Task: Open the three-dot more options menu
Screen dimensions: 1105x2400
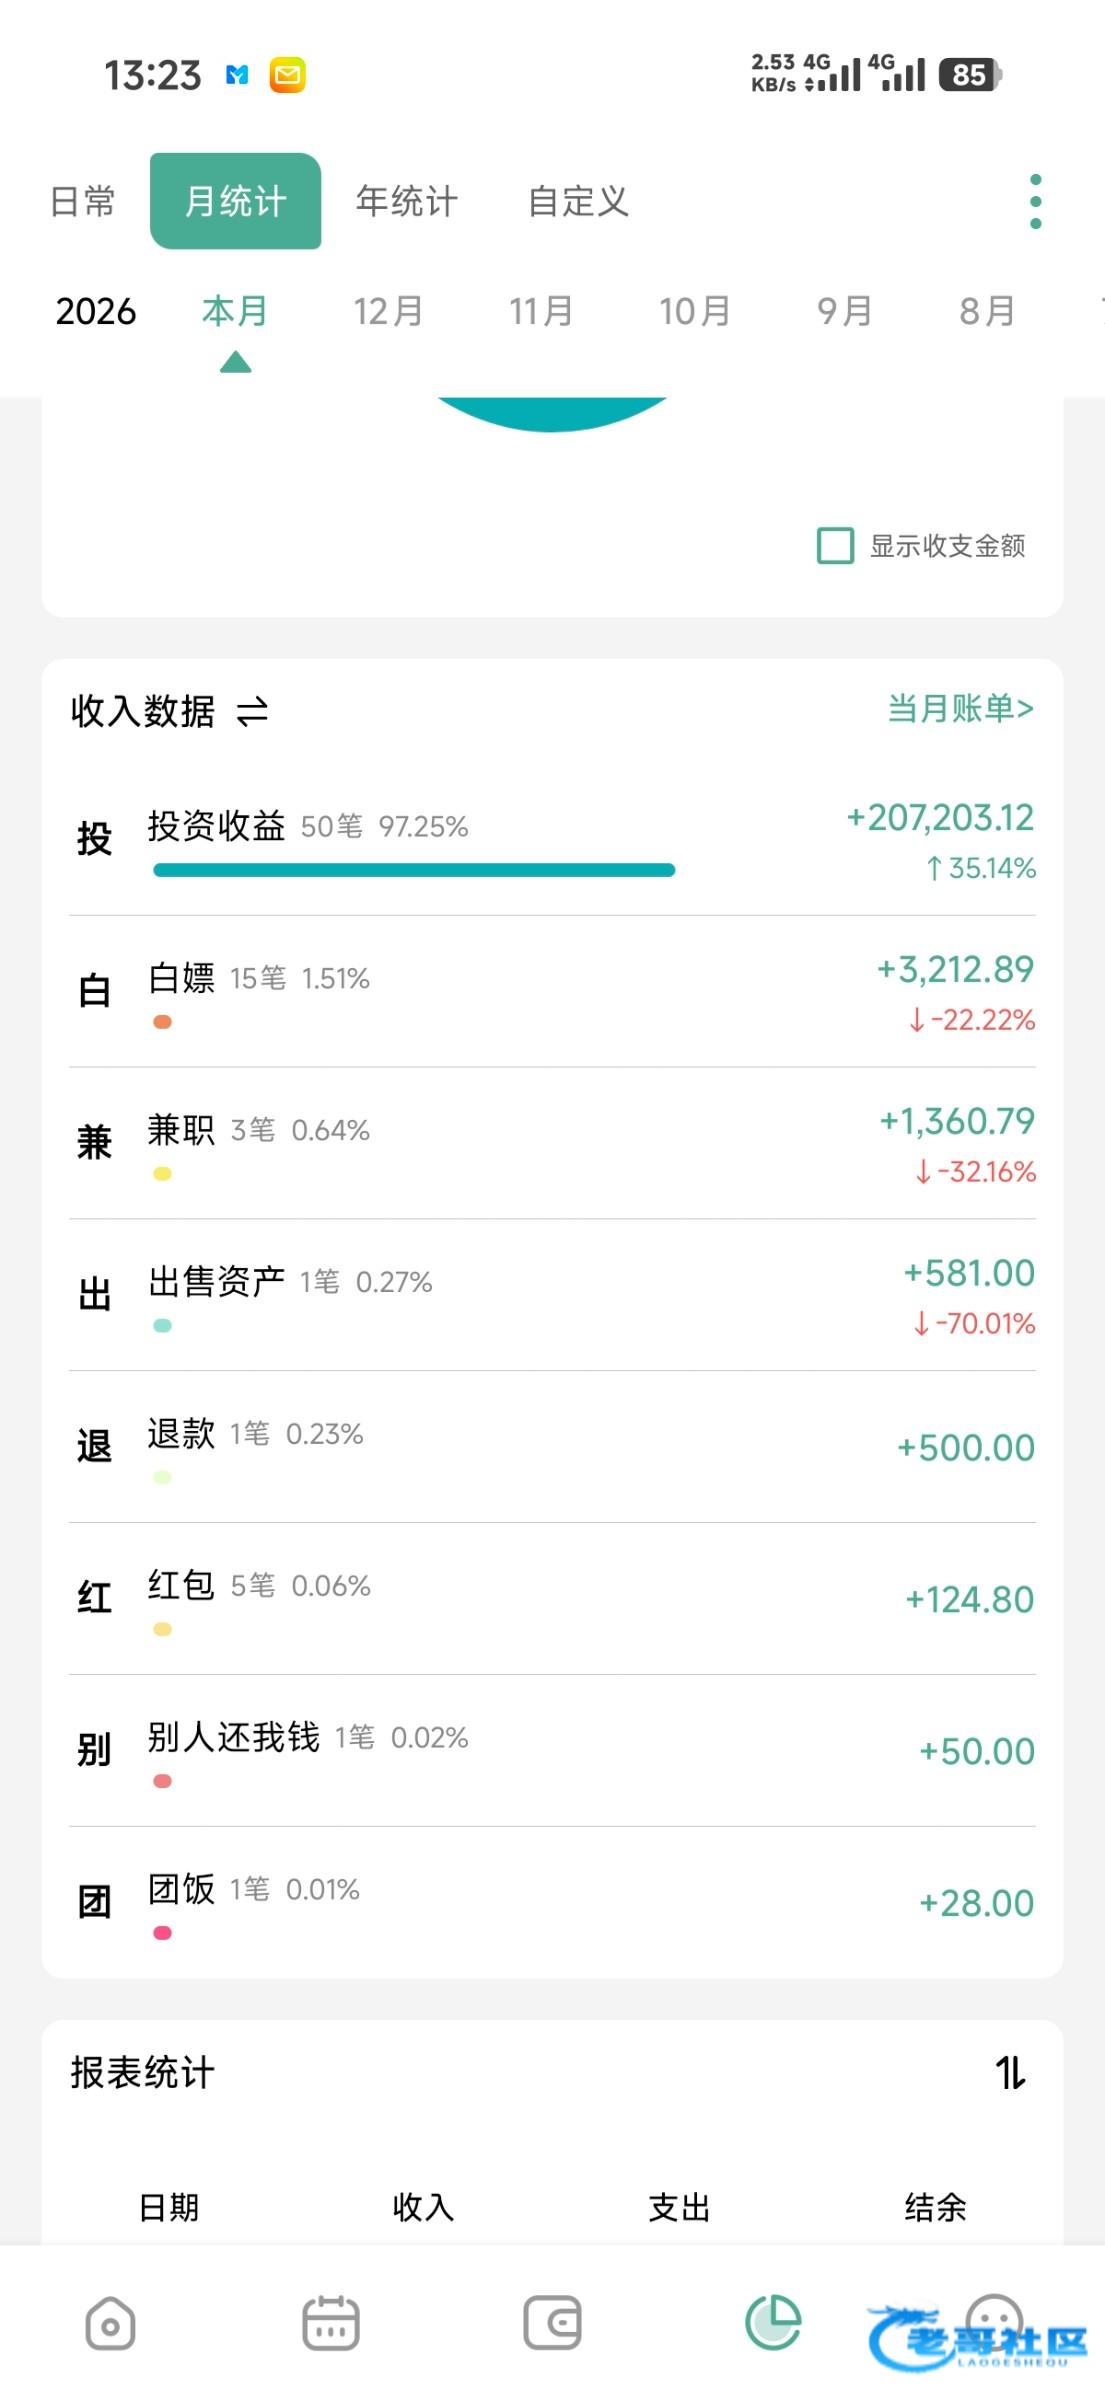Action: click(x=1035, y=202)
